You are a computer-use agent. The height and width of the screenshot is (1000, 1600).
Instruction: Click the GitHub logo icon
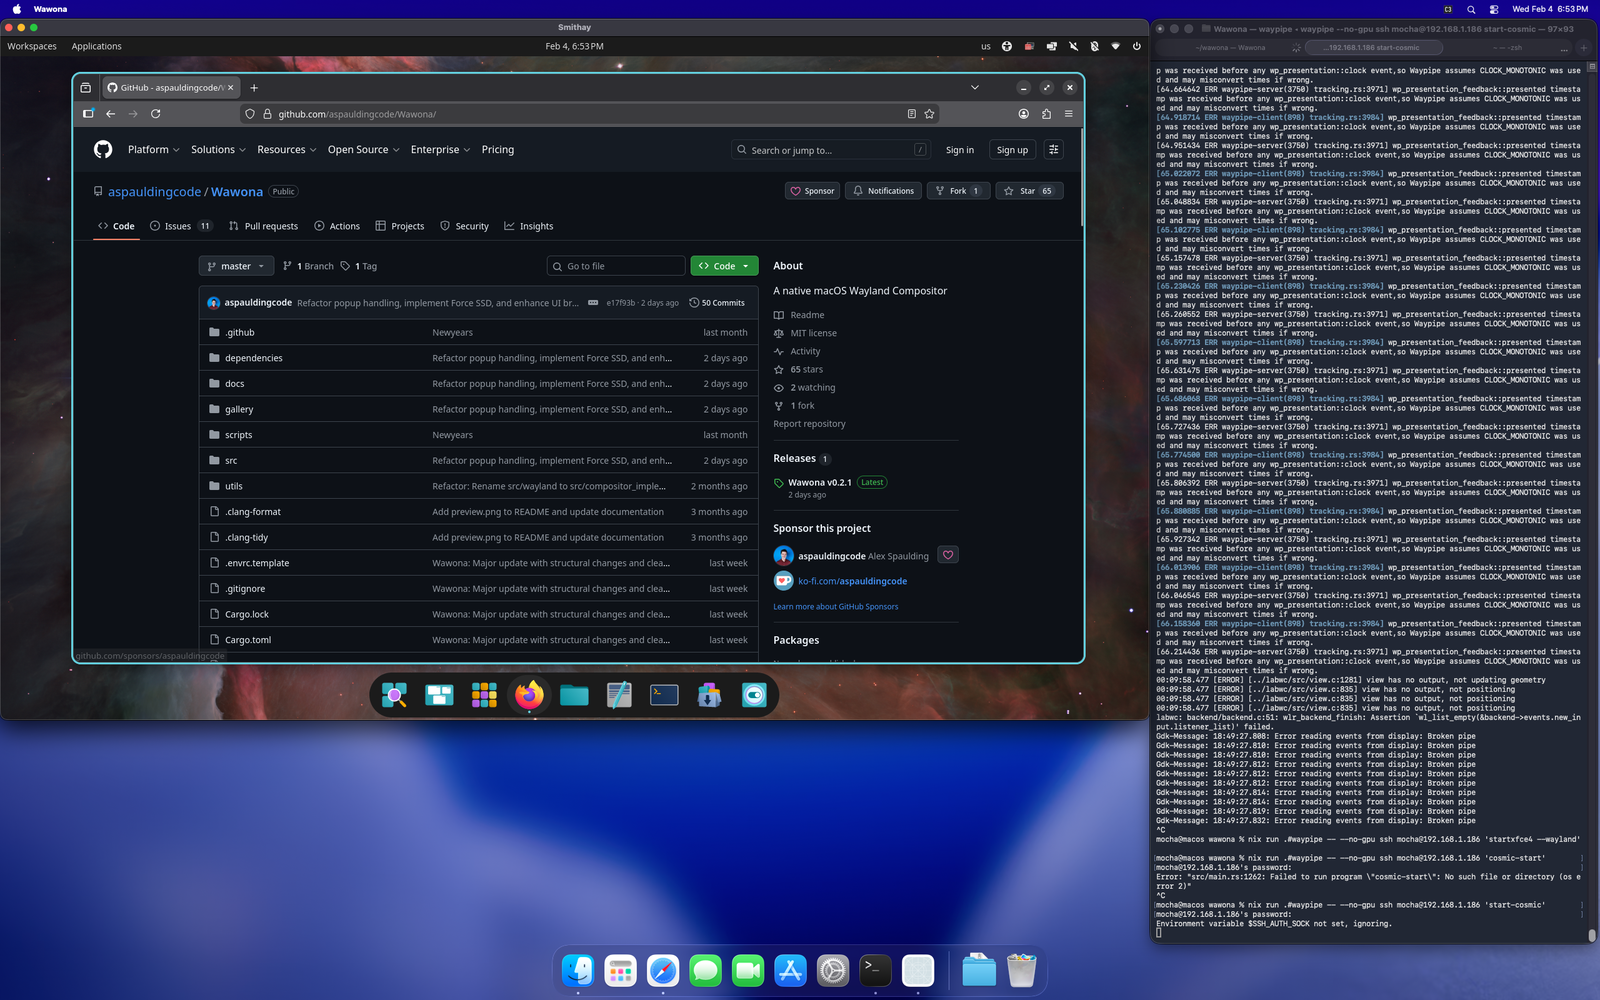tap(103, 150)
